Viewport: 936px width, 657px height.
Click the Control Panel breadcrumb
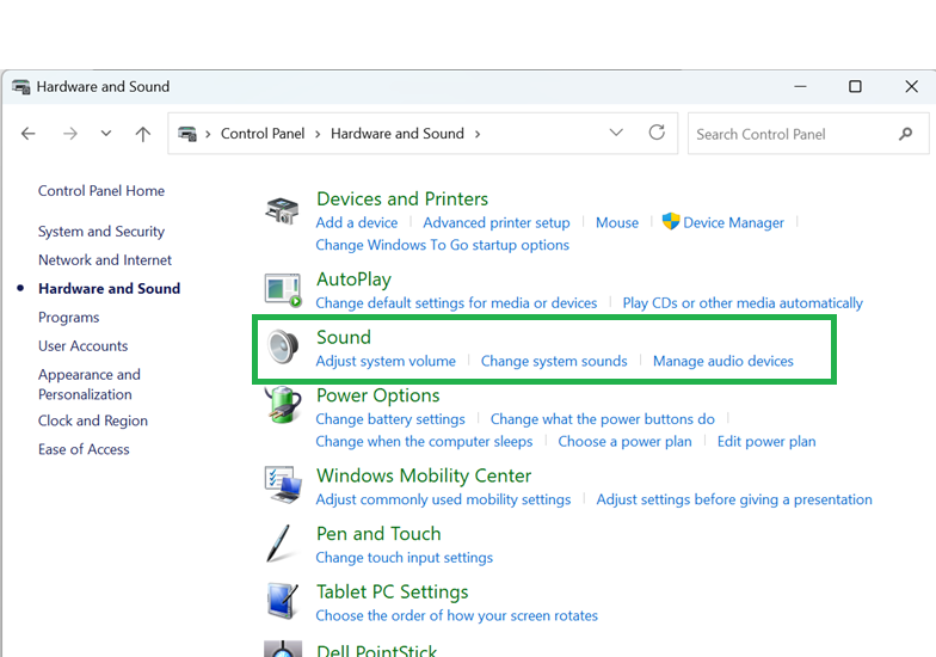pyautogui.click(x=263, y=134)
